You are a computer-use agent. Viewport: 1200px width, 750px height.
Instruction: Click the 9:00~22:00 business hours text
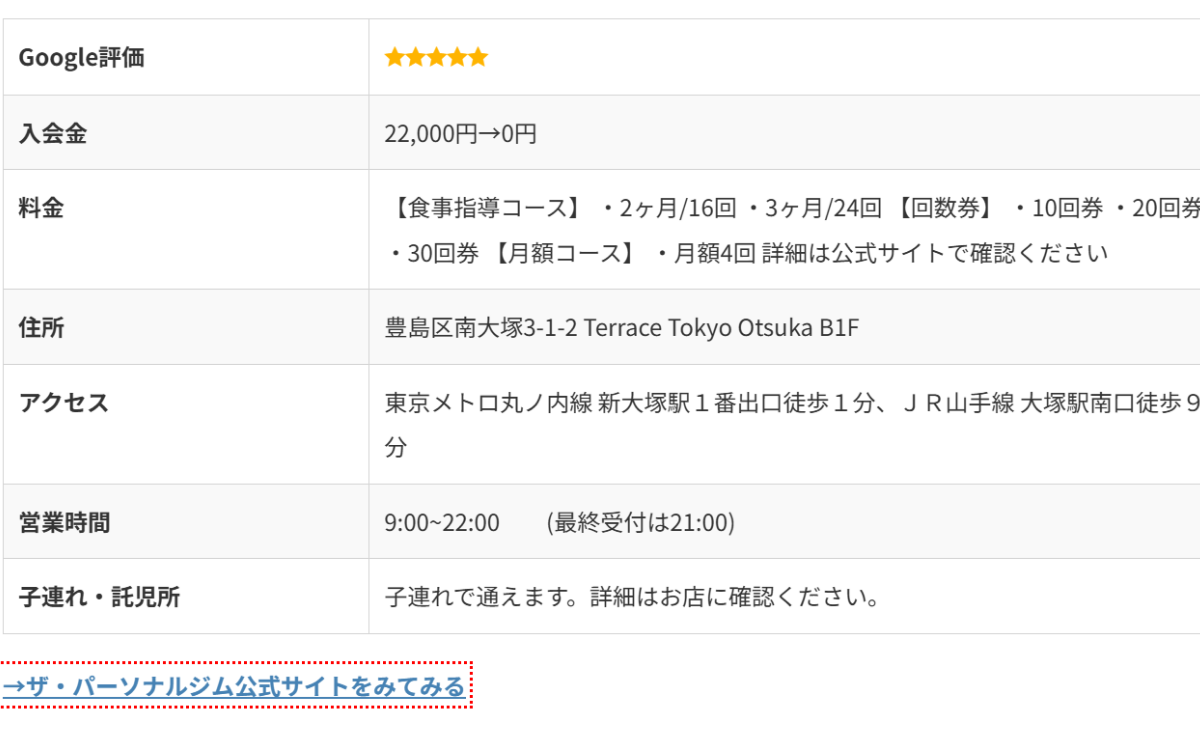click(x=442, y=522)
